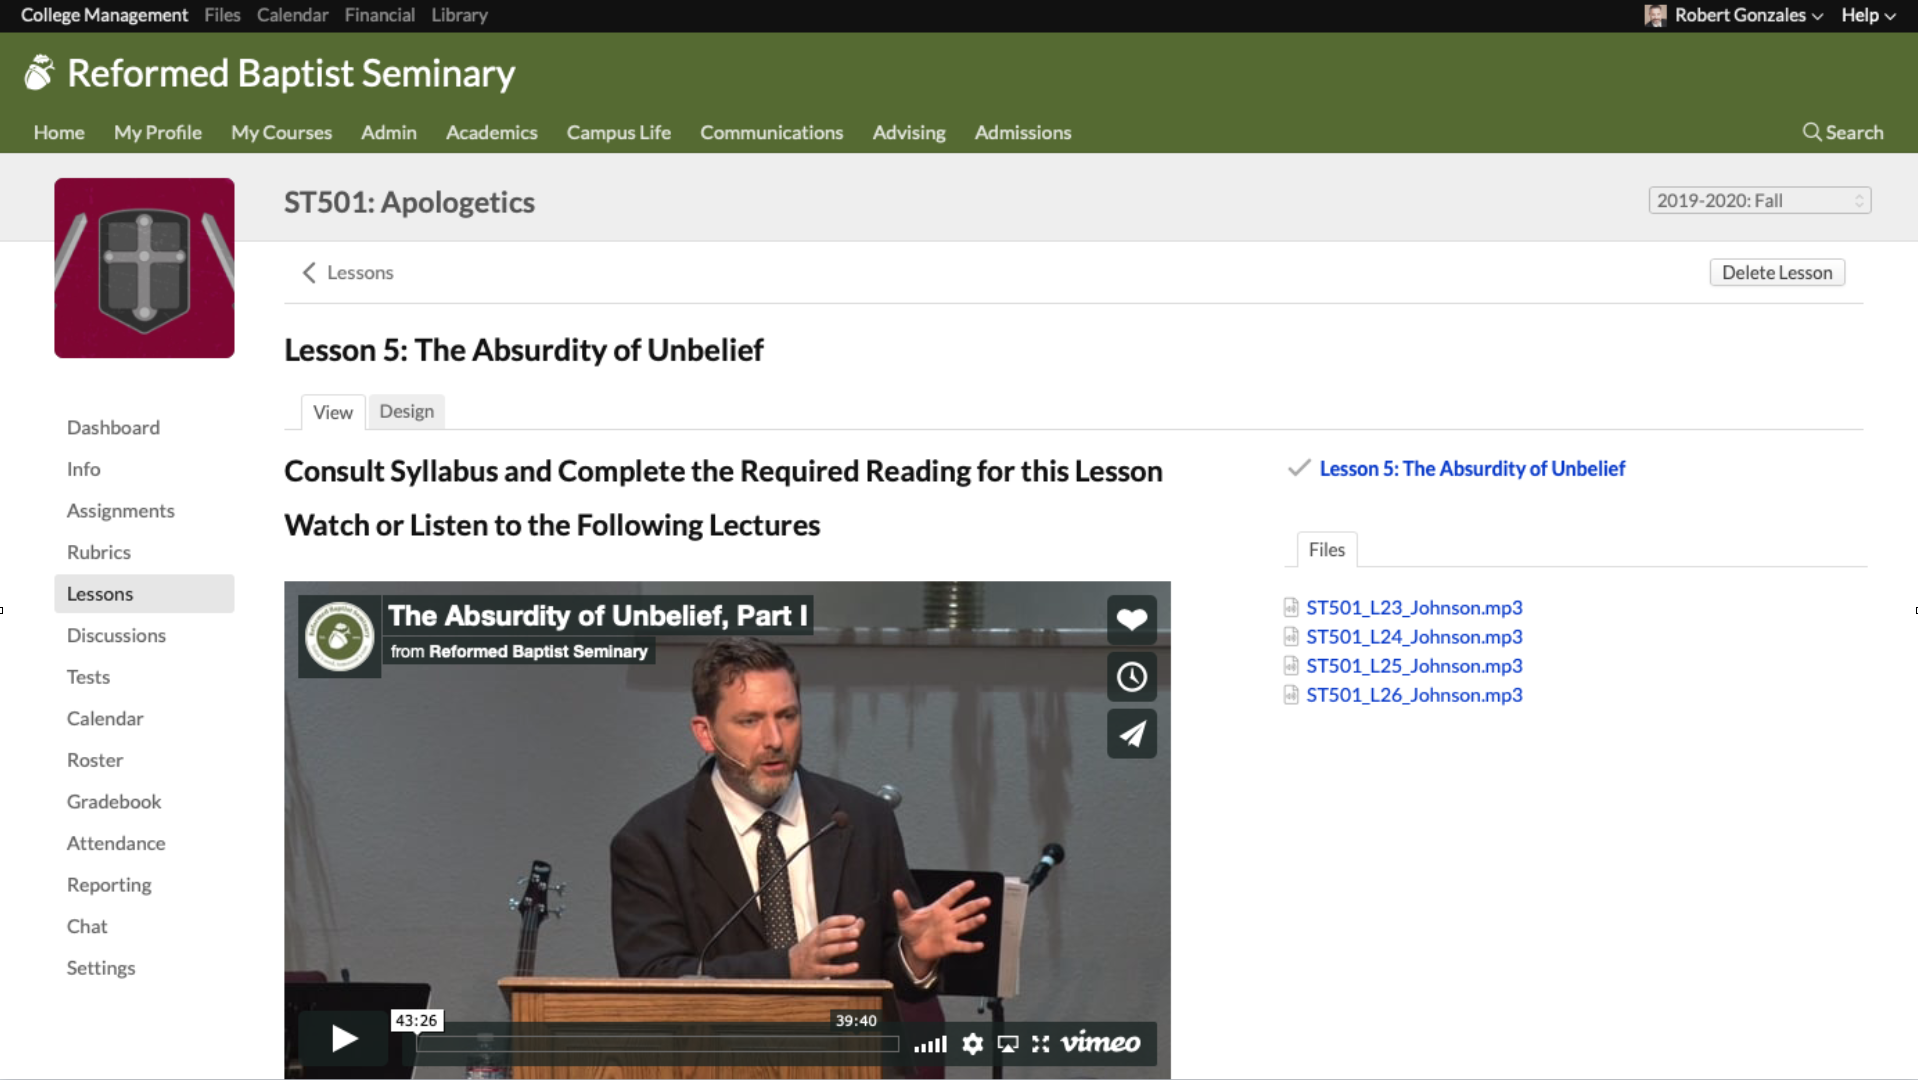Screen dimensions: 1918x1080
Task: Open video settings gear icon
Action: point(972,1044)
